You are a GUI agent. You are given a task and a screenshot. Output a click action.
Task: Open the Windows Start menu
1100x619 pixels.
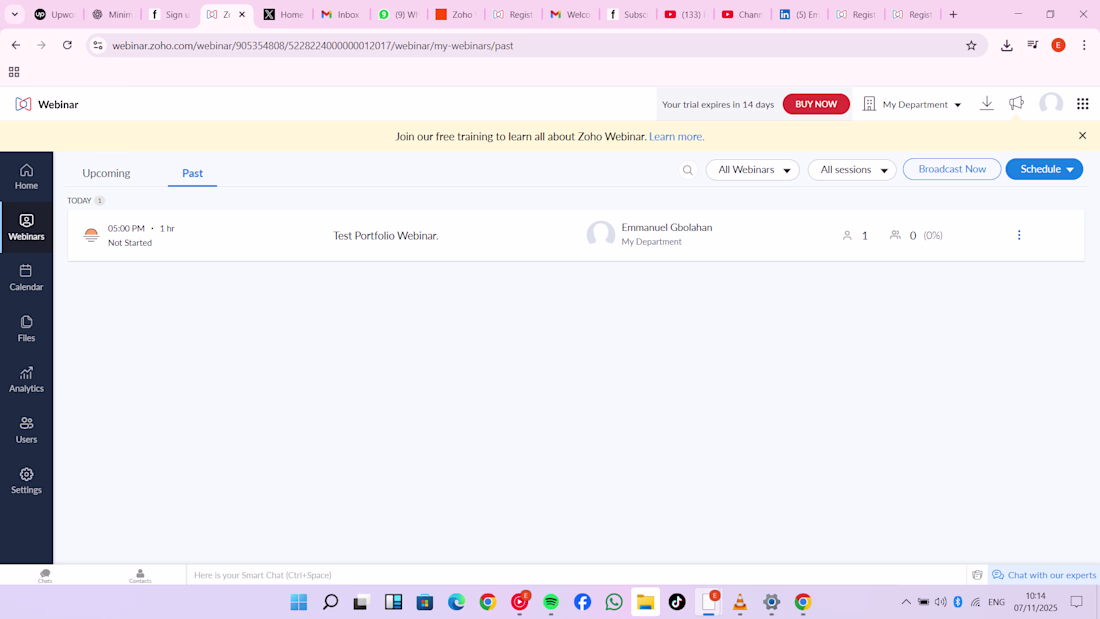point(299,602)
